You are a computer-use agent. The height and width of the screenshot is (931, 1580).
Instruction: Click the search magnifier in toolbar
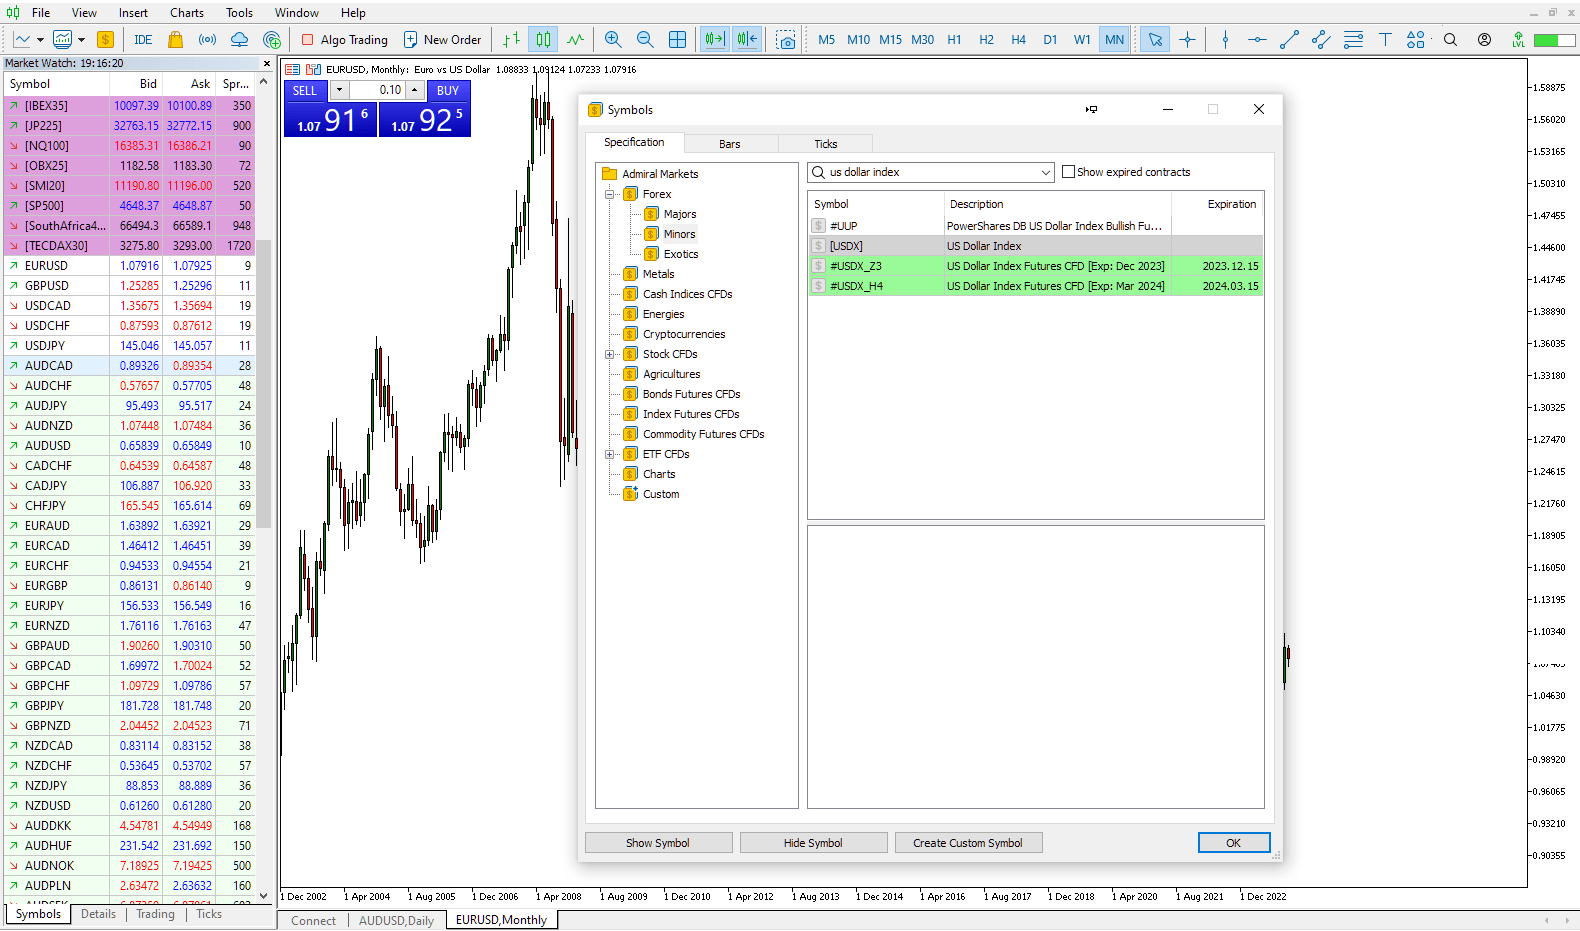pos(1450,40)
